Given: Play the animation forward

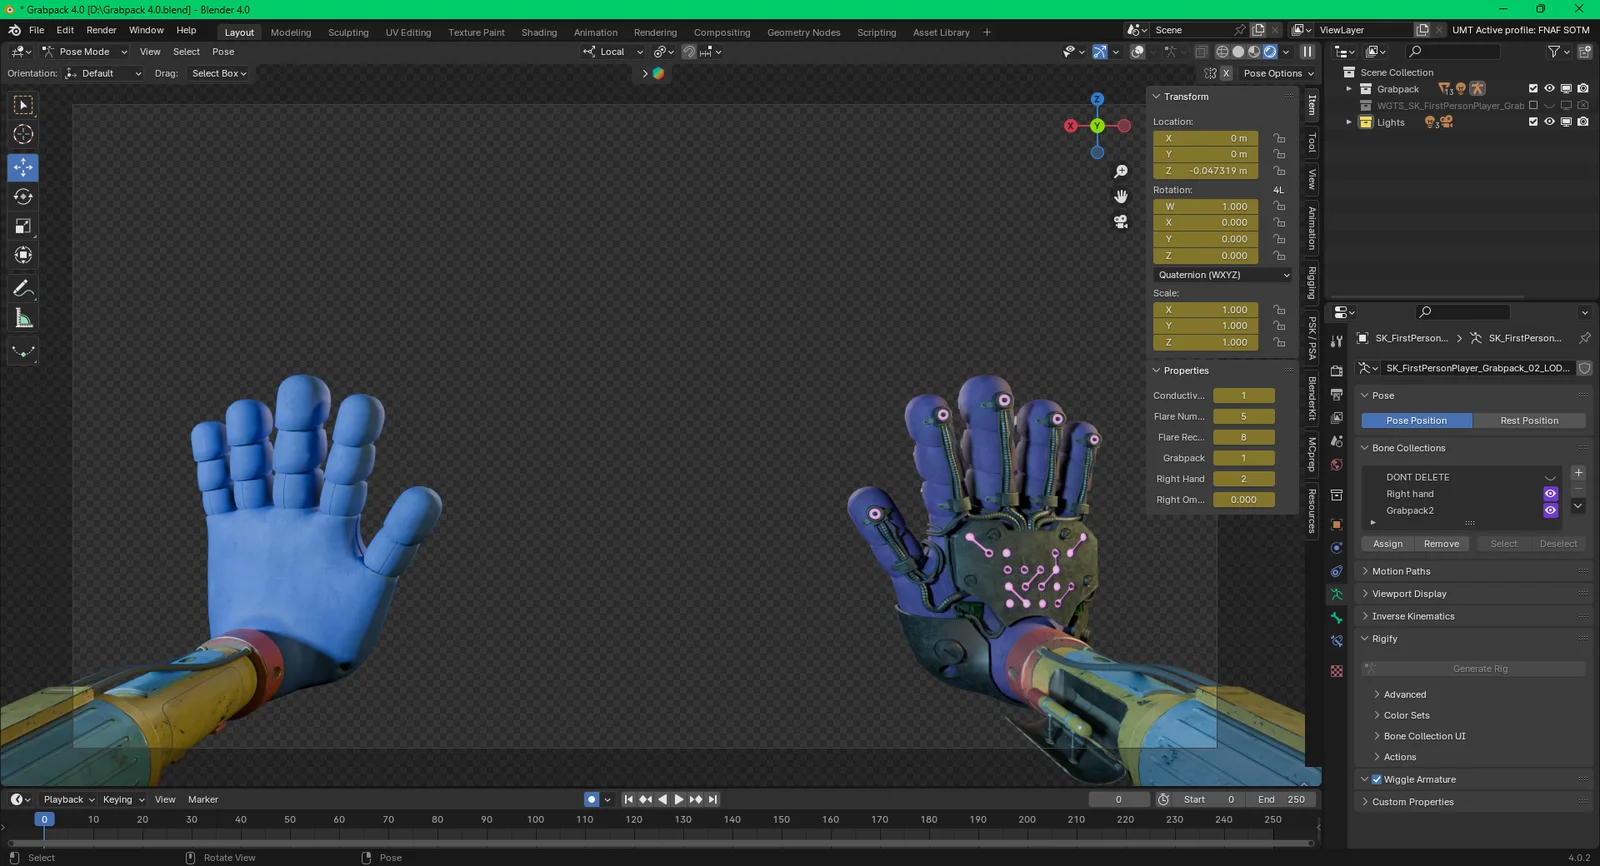Looking at the screenshot, I should pyautogui.click(x=679, y=800).
